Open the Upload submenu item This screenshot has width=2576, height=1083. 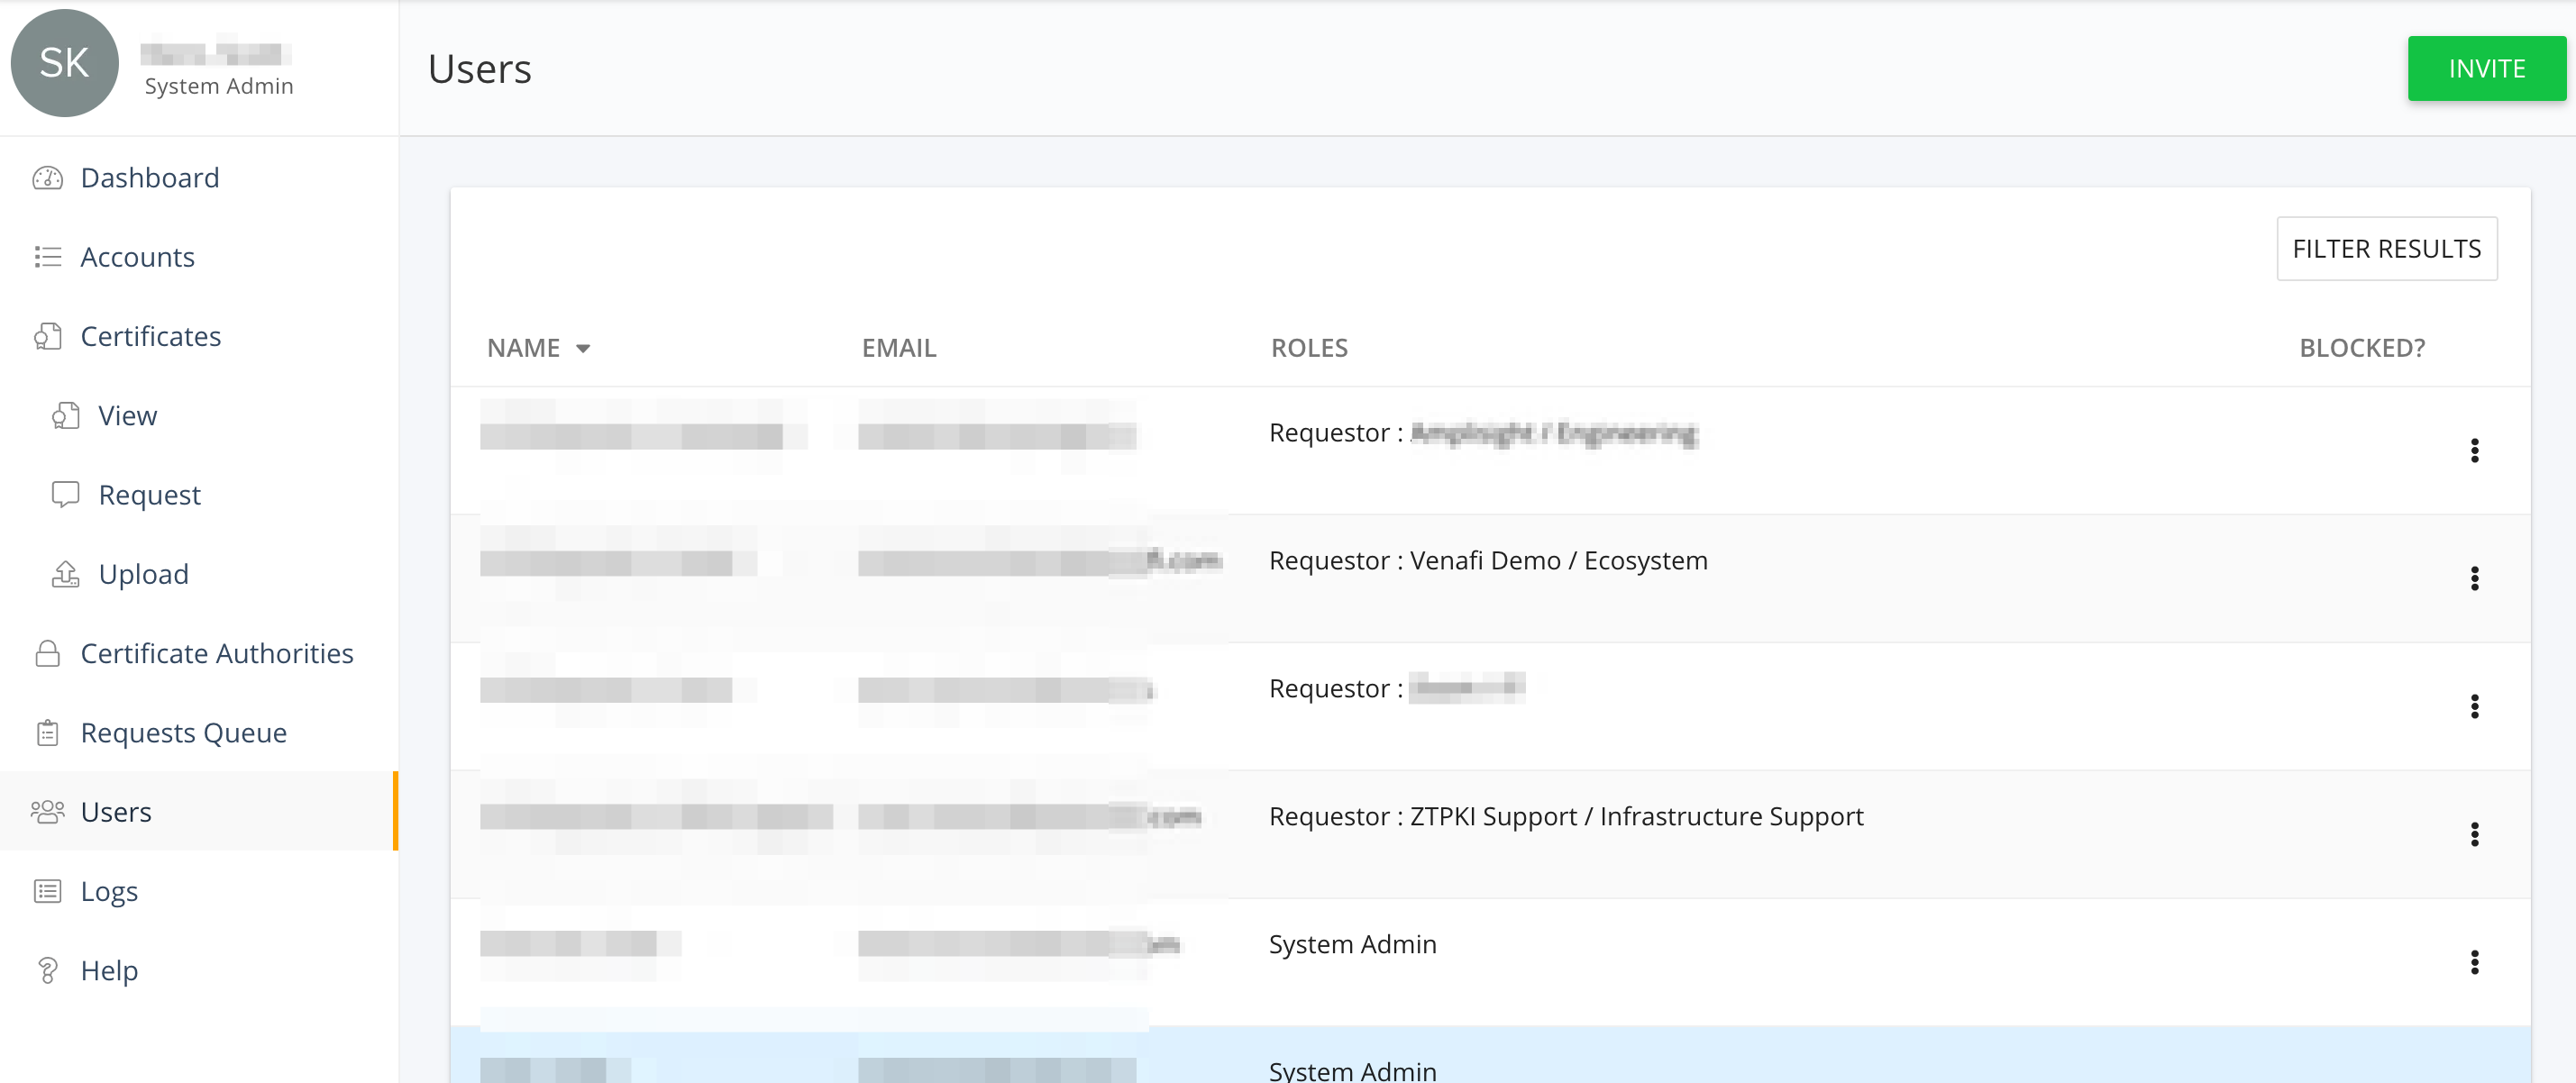[x=199, y=573]
